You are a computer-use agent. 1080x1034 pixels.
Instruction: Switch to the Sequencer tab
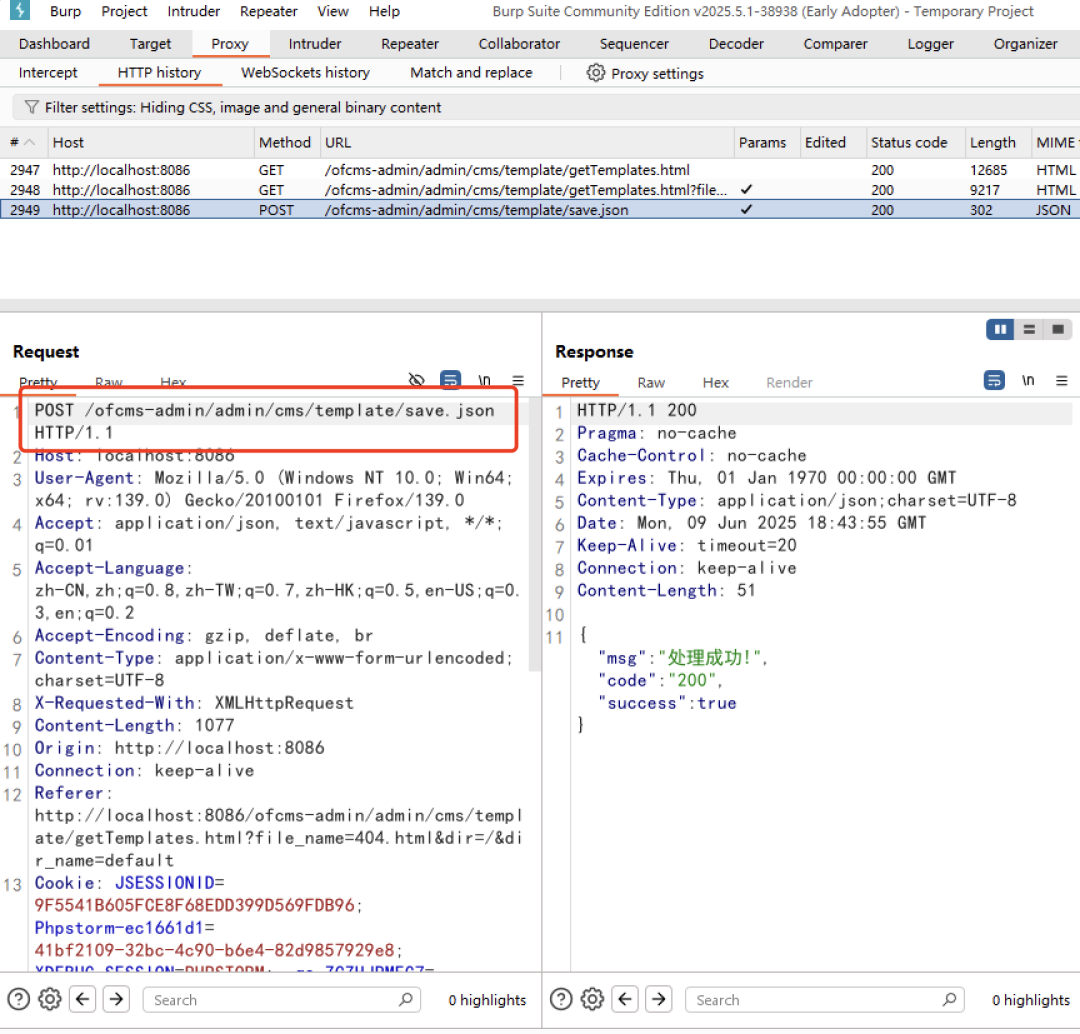click(x=634, y=43)
